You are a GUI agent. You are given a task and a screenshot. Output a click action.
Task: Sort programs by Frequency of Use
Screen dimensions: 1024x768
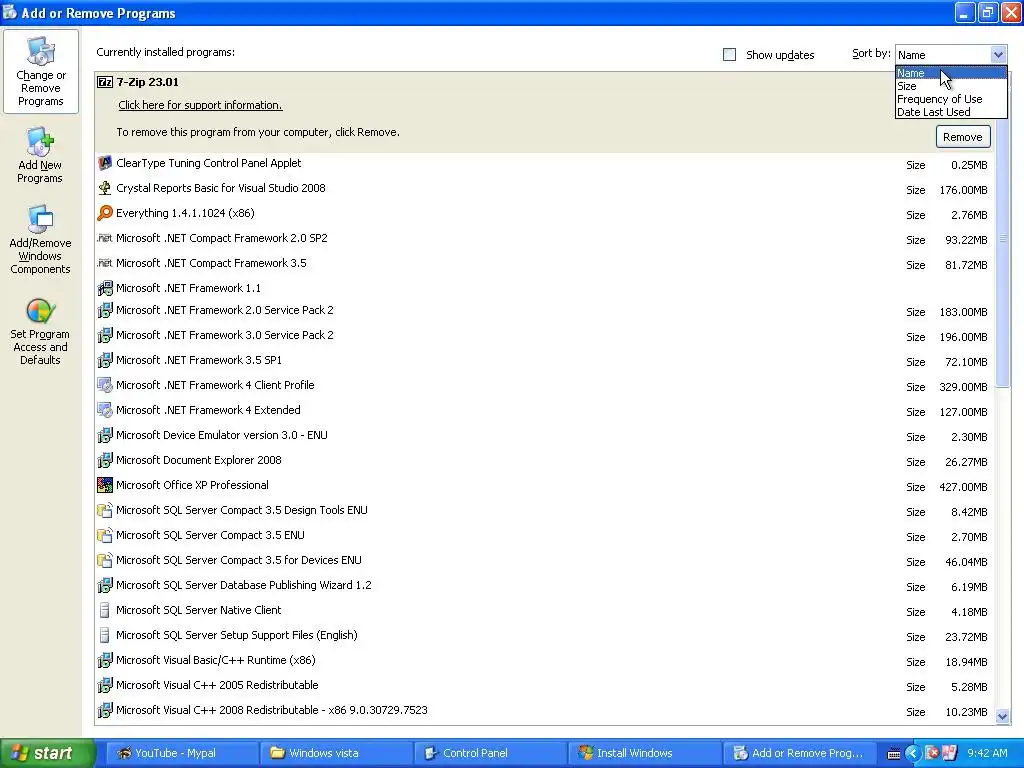click(950, 99)
